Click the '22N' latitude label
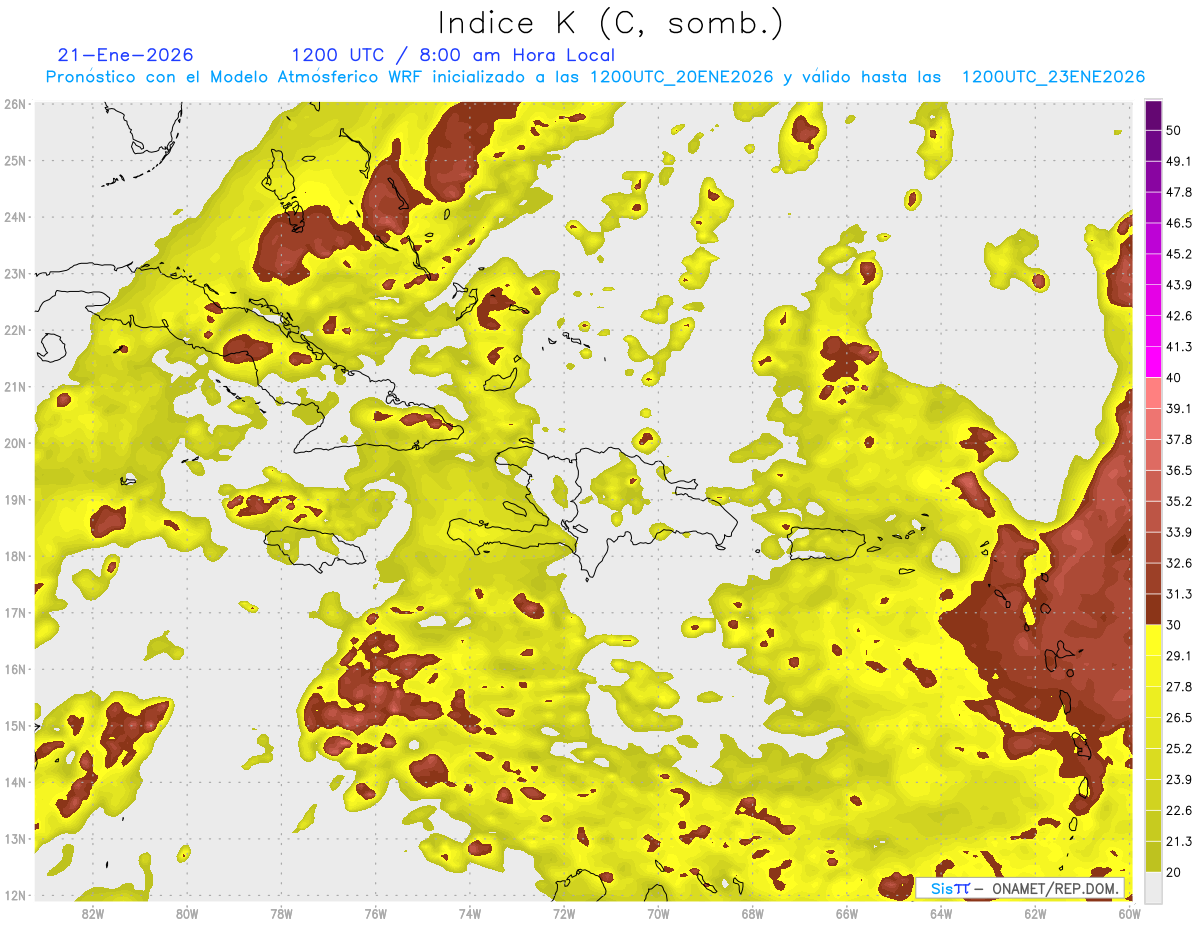The width and height of the screenshot is (1200, 927). (15, 330)
